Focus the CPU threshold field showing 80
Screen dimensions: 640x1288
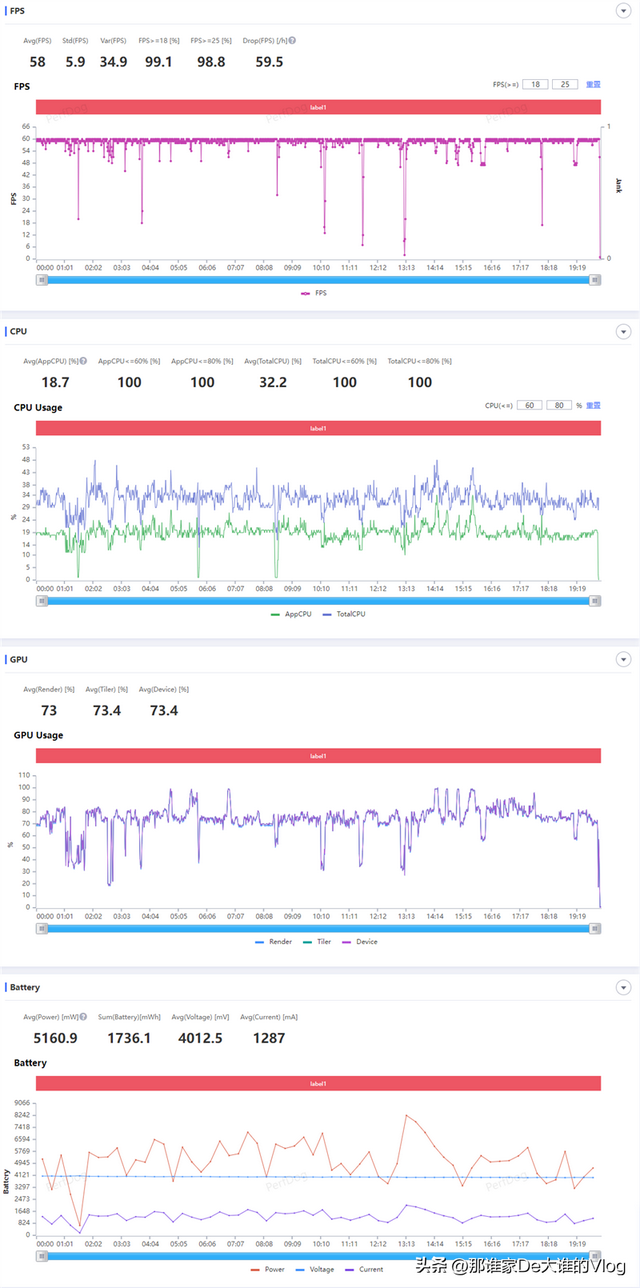[560, 405]
